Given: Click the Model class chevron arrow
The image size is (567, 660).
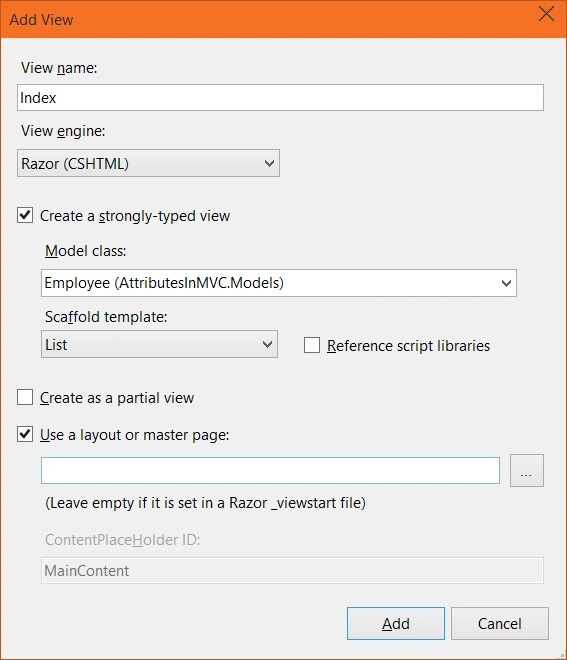Looking at the screenshot, I should 506,283.
